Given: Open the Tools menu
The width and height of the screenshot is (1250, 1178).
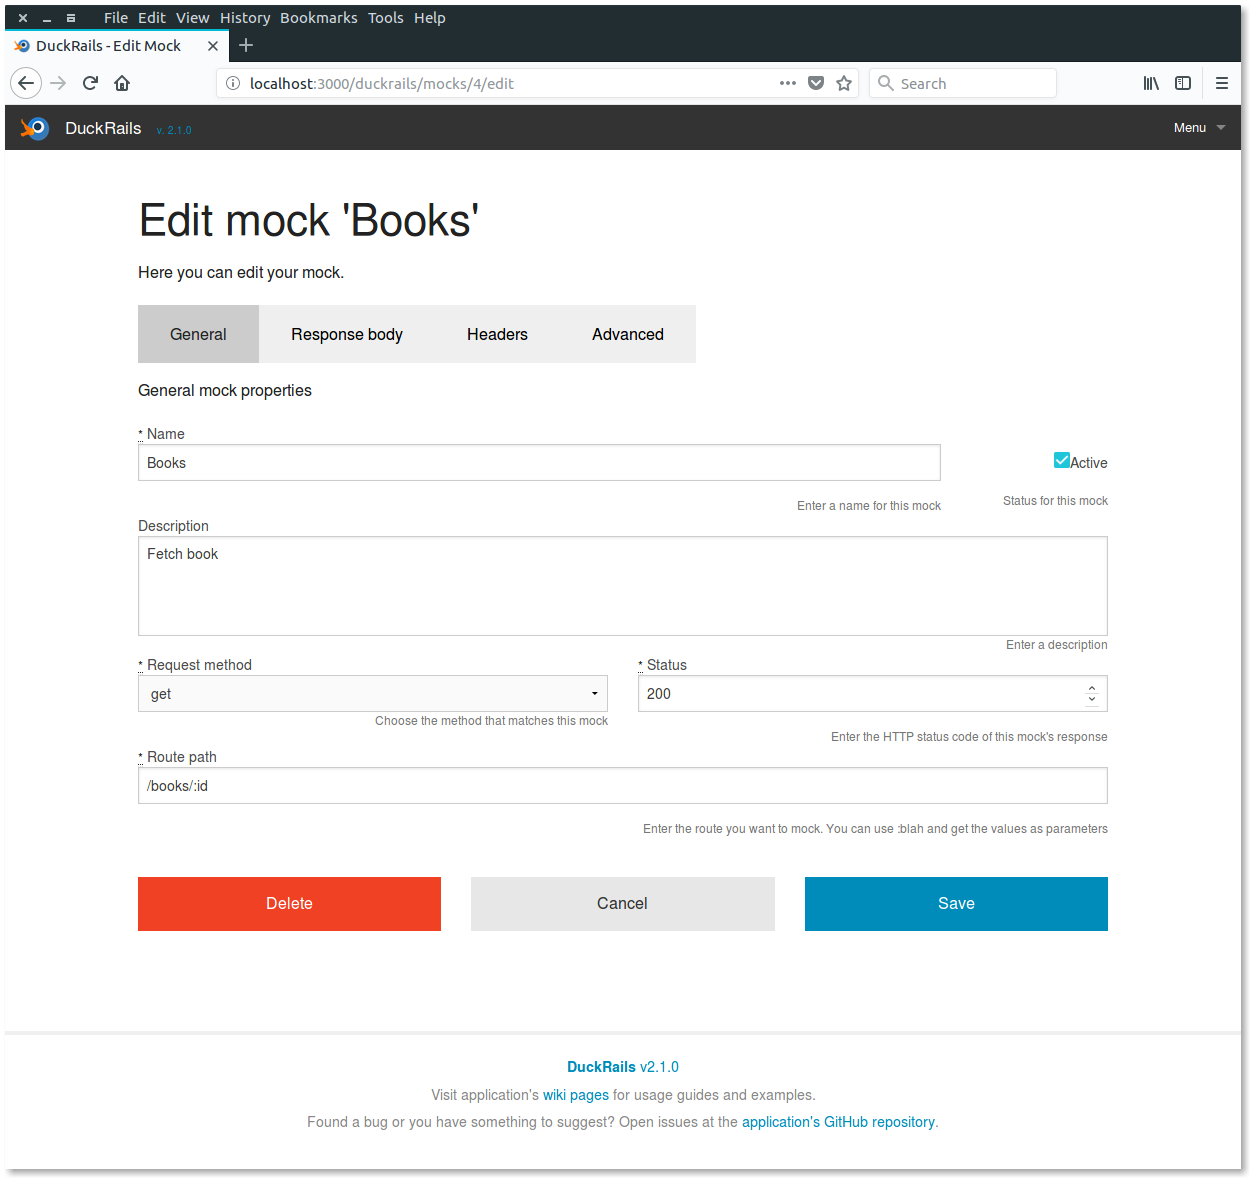Looking at the screenshot, I should 386,18.
